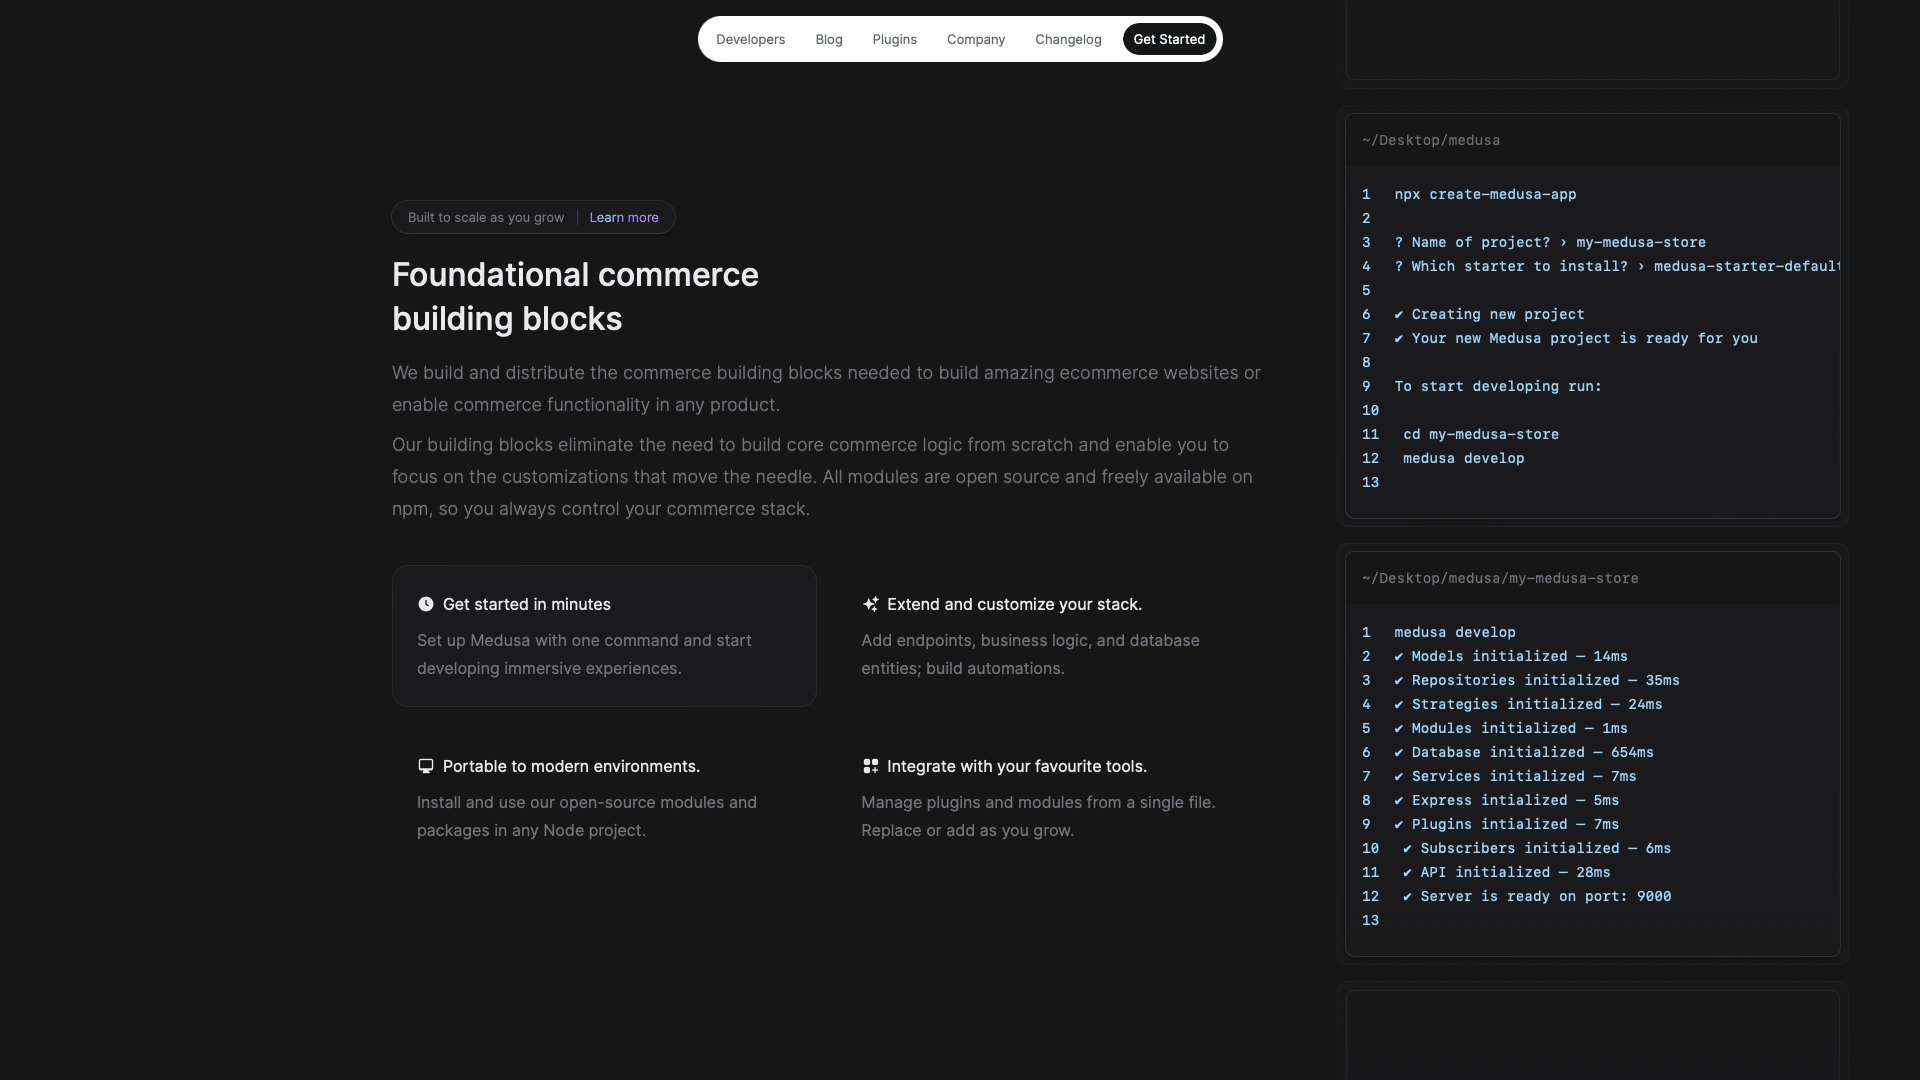The height and width of the screenshot is (1080, 1920).
Task: Open the Developers menu item
Action: (x=750, y=39)
